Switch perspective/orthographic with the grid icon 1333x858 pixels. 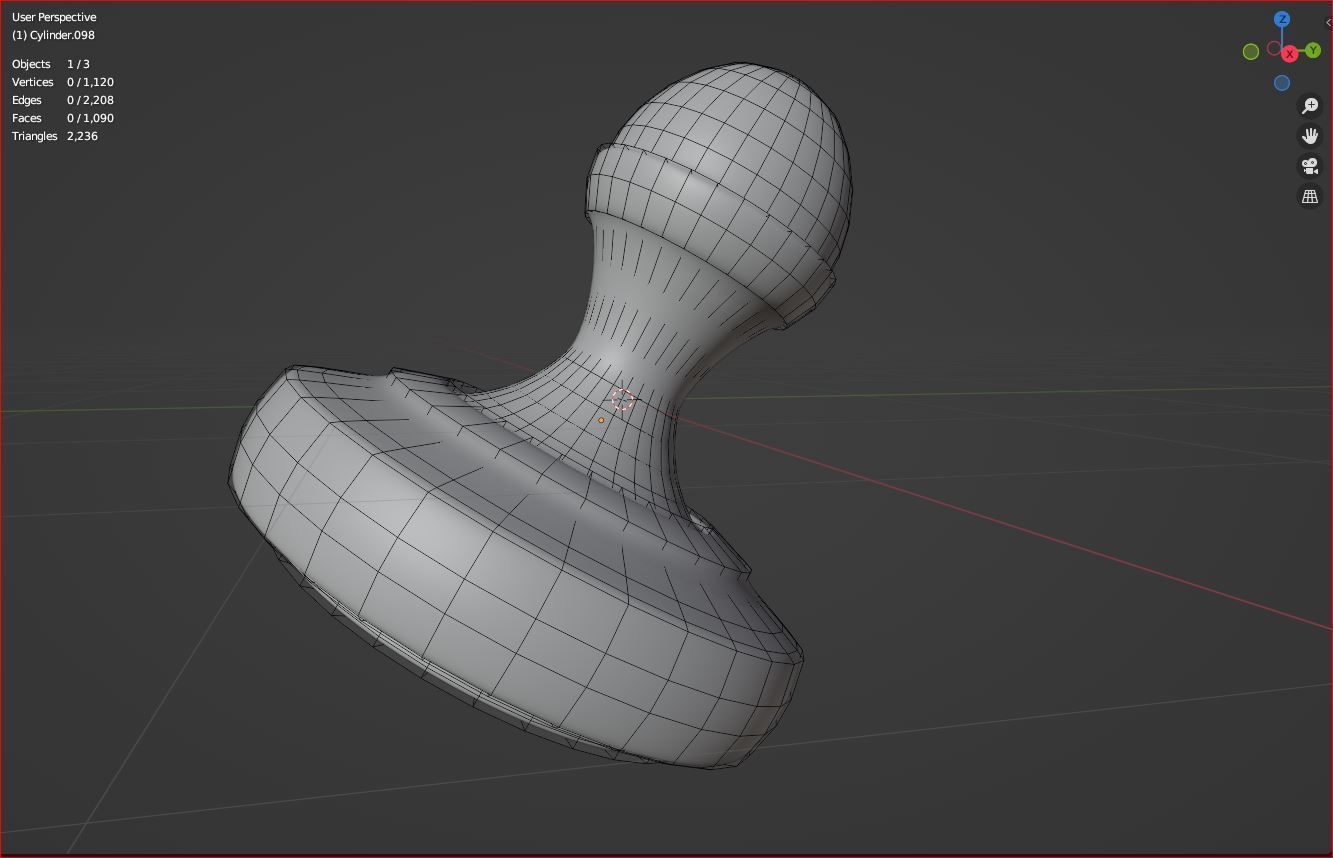[x=1310, y=197]
